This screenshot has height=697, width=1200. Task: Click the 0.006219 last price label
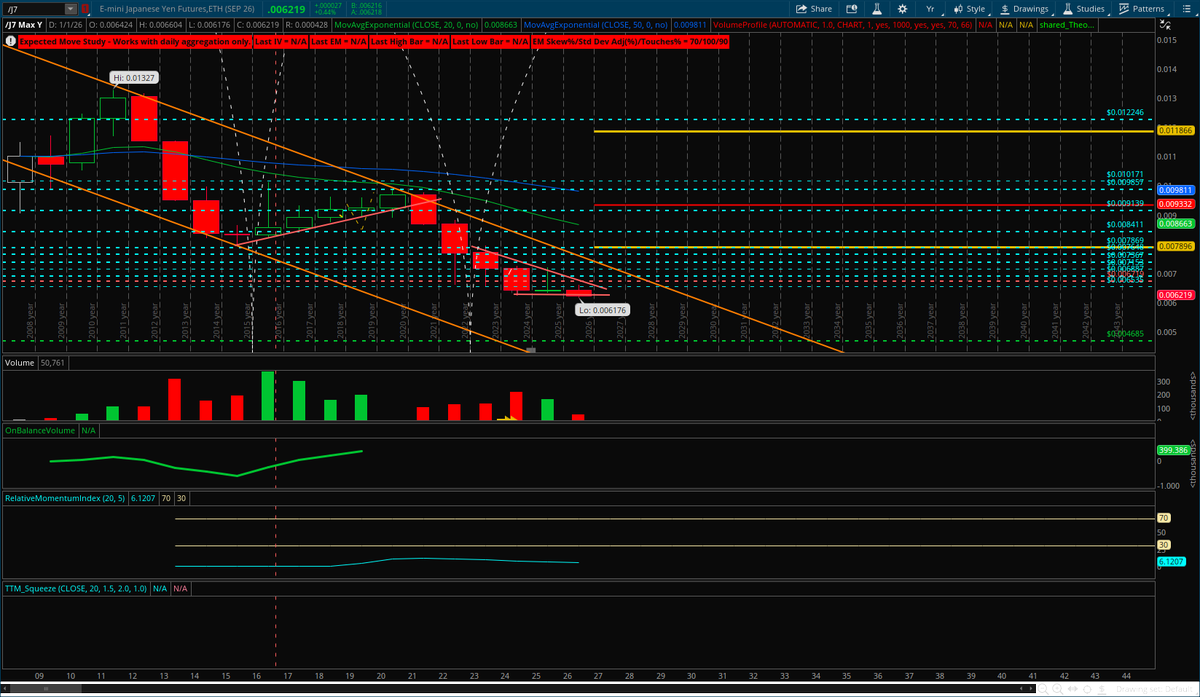click(x=1176, y=295)
